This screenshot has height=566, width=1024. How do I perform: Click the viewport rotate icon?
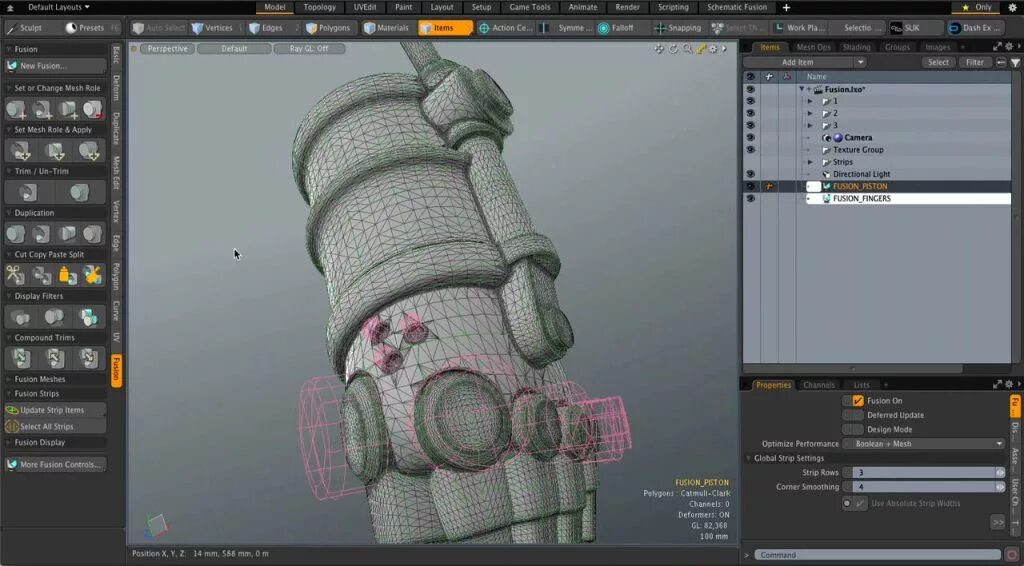click(673, 49)
